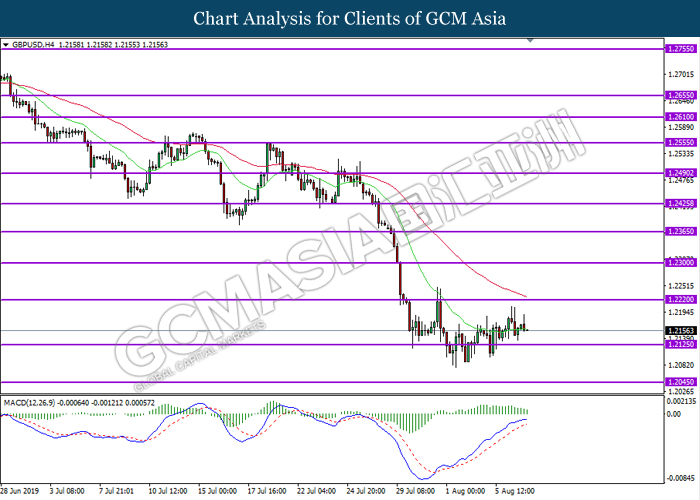Image resolution: width=700 pixels, height=500 pixels.
Task: Click the 24 Jul 20:00 time label
Action: coord(366,491)
